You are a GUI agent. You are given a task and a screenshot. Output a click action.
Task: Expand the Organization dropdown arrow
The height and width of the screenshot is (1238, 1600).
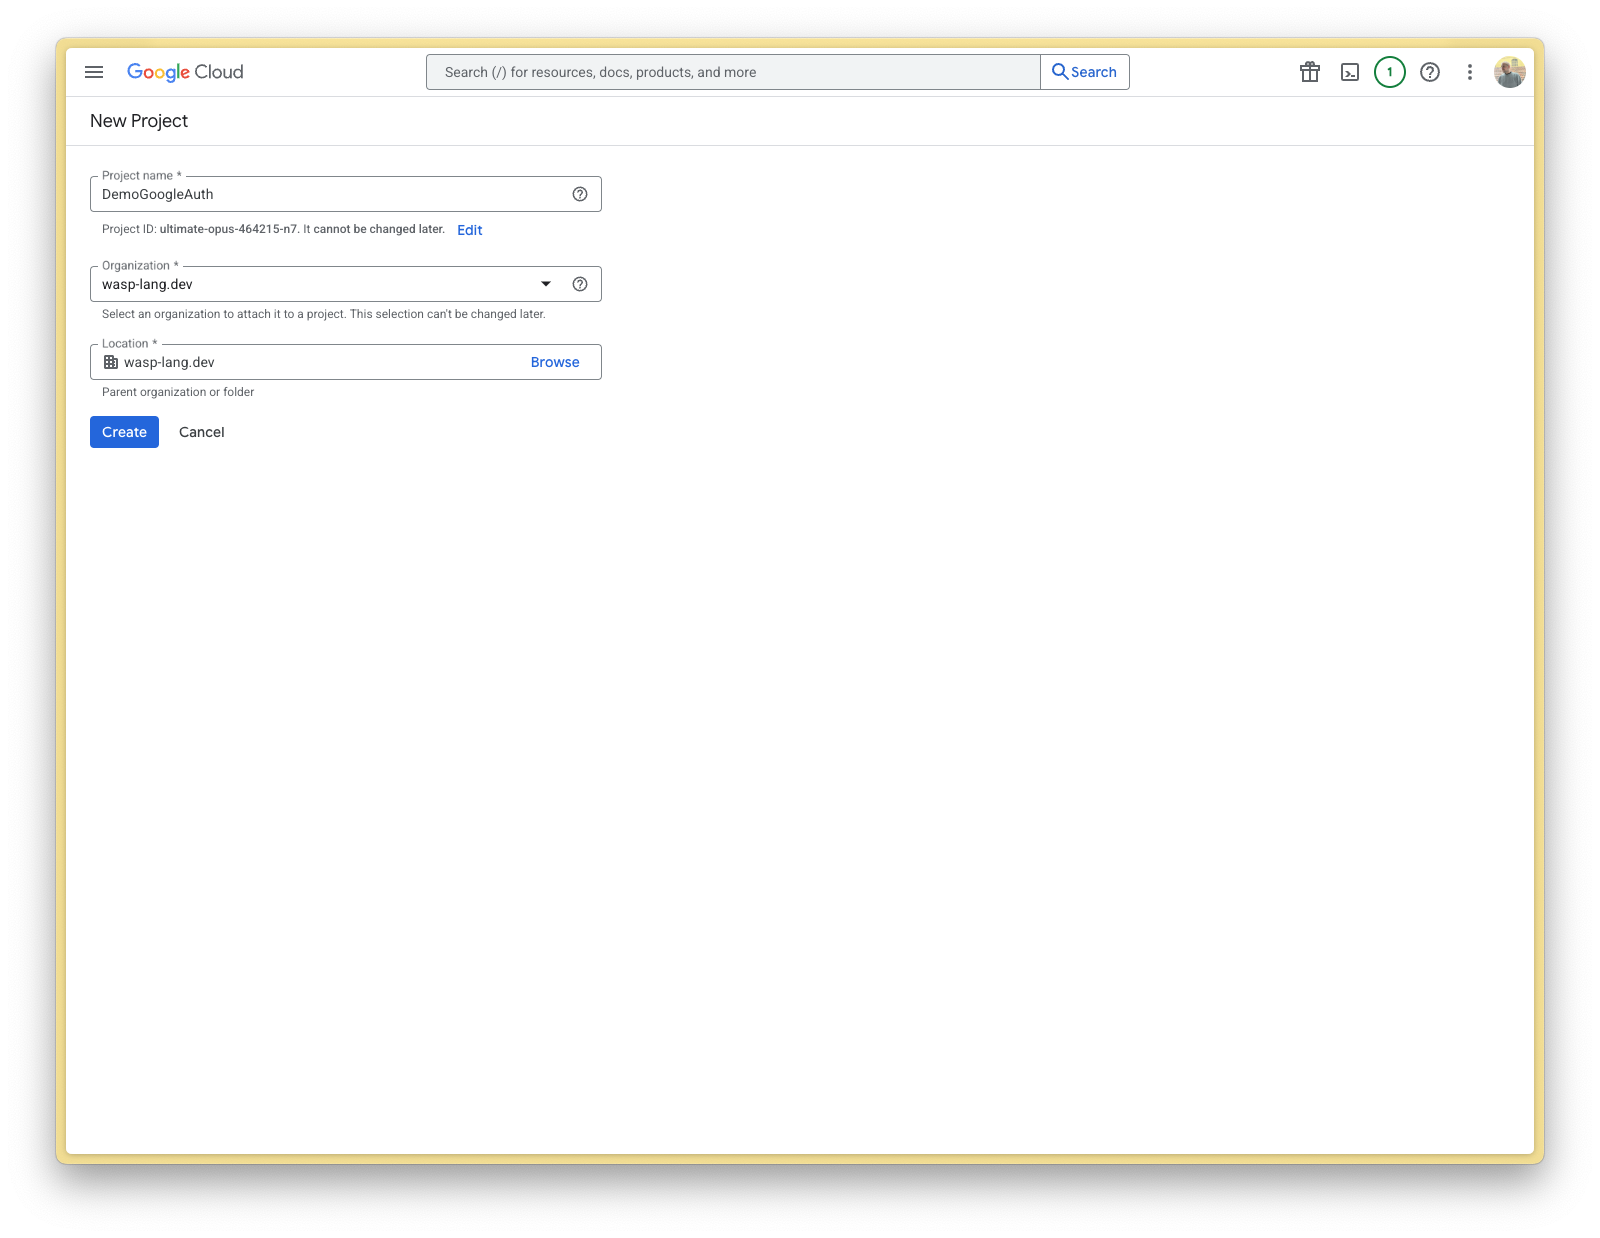pos(545,283)
